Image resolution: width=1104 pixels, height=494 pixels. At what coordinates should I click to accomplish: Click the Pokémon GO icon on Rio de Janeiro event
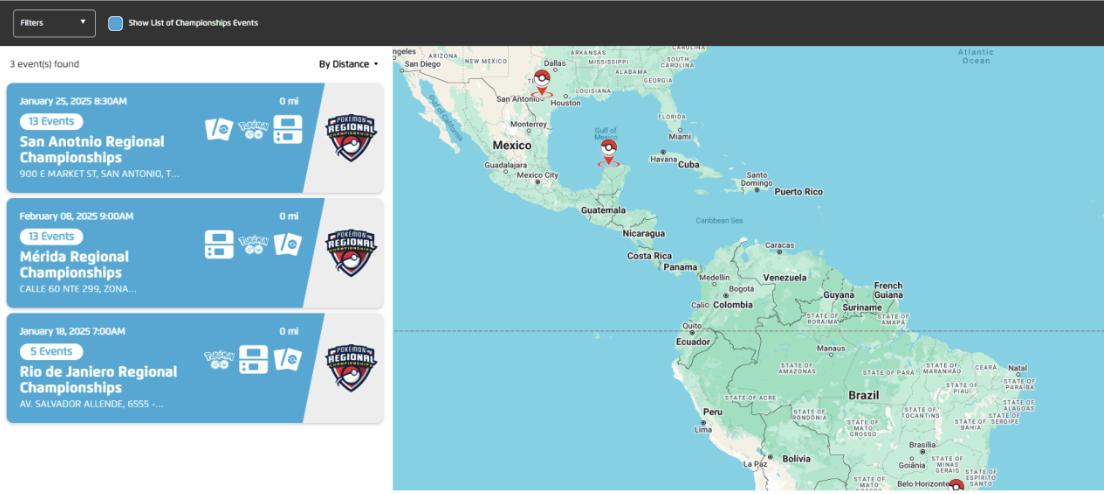click(218, 359)
